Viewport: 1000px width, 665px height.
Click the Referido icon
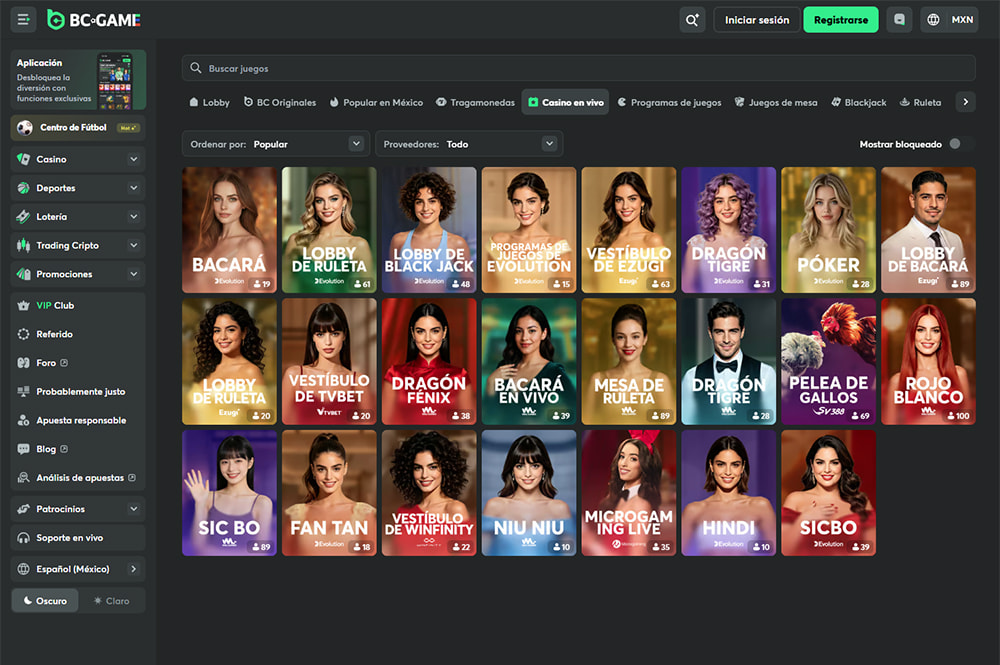(x=24, y=334)
